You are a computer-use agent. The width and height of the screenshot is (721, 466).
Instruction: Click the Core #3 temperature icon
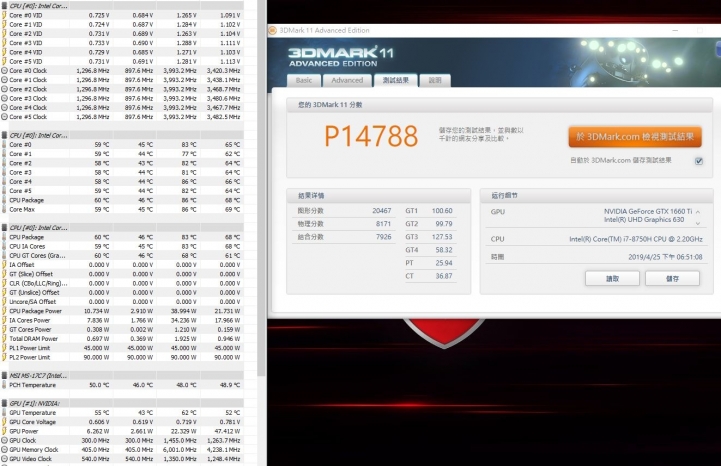click(x=4, y=173)
